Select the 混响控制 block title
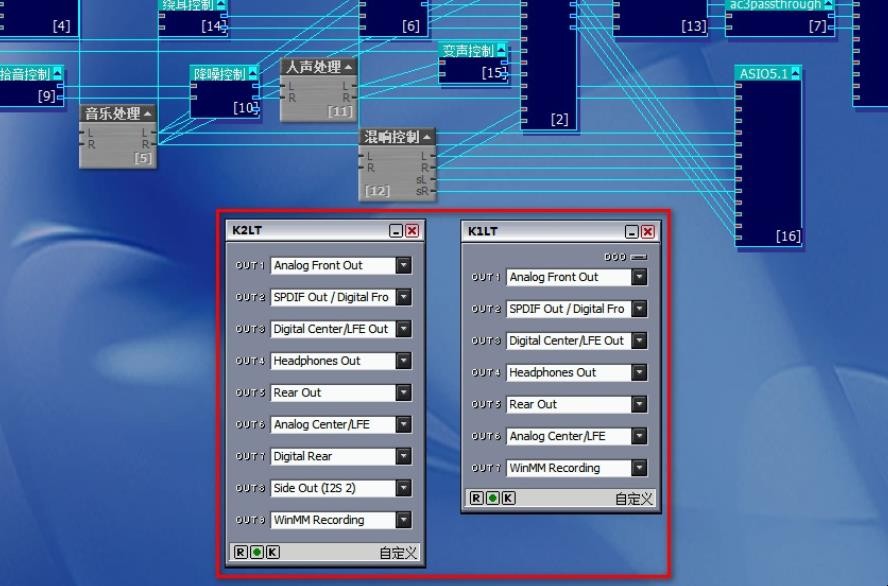Image resolution: width=888 pixels, height=586 pixels. (391, 137)
